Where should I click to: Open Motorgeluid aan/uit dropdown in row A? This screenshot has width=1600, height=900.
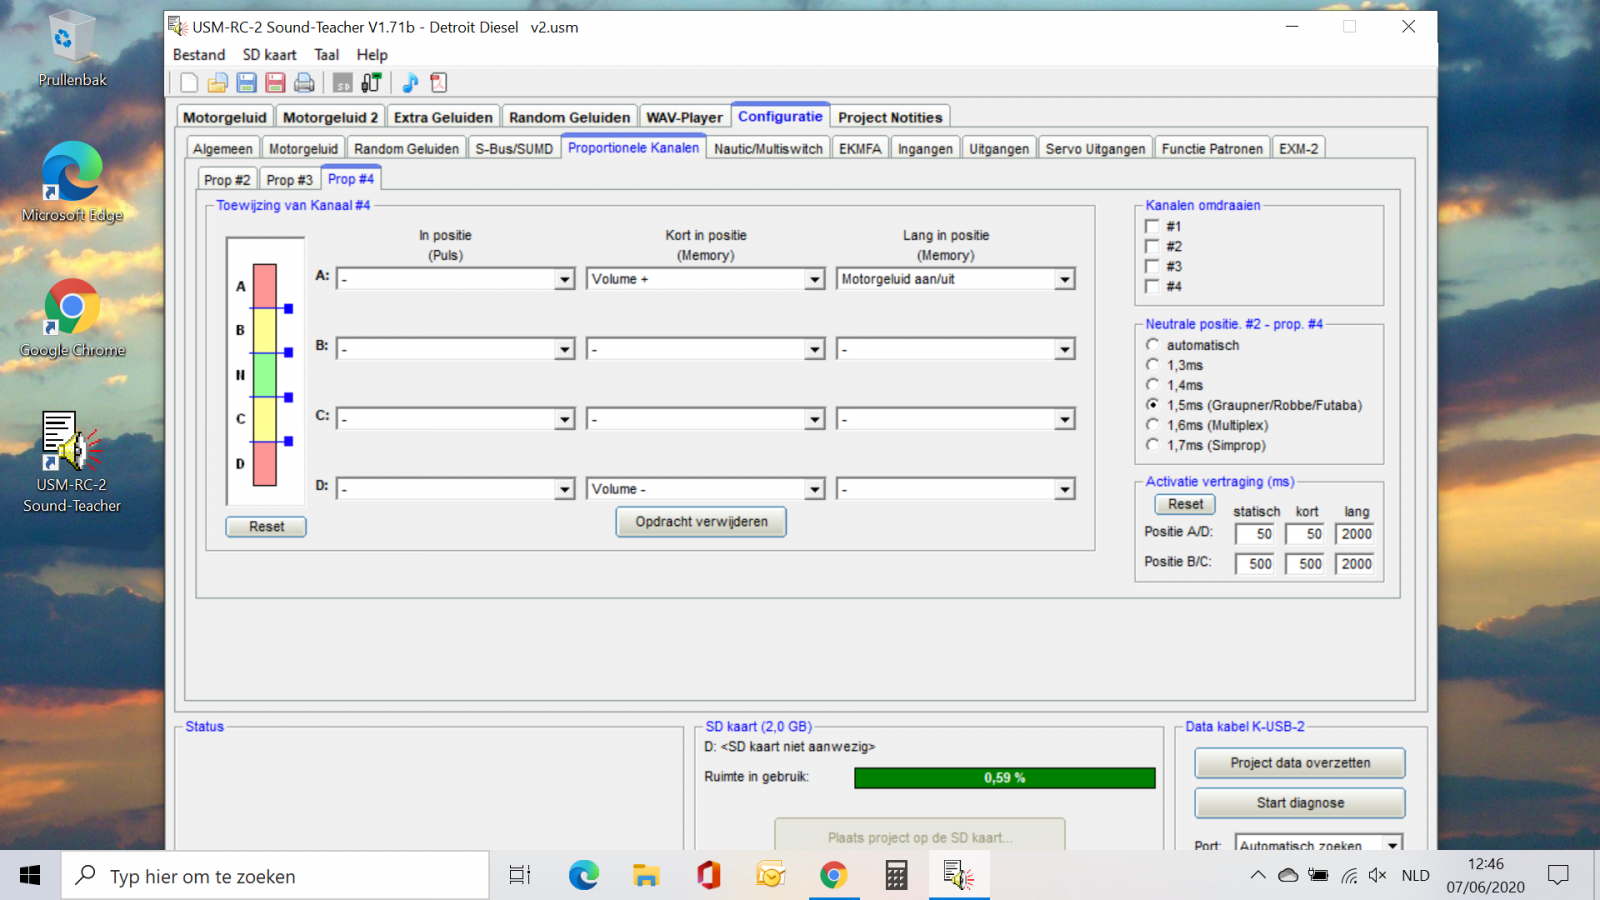click(955, 279)
